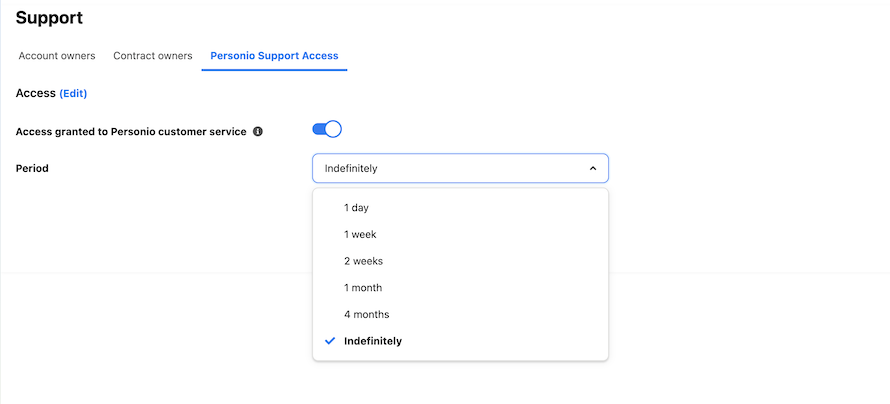Click the white knob of the access switch
Viewport: 890px width, 404px height.
333,129
